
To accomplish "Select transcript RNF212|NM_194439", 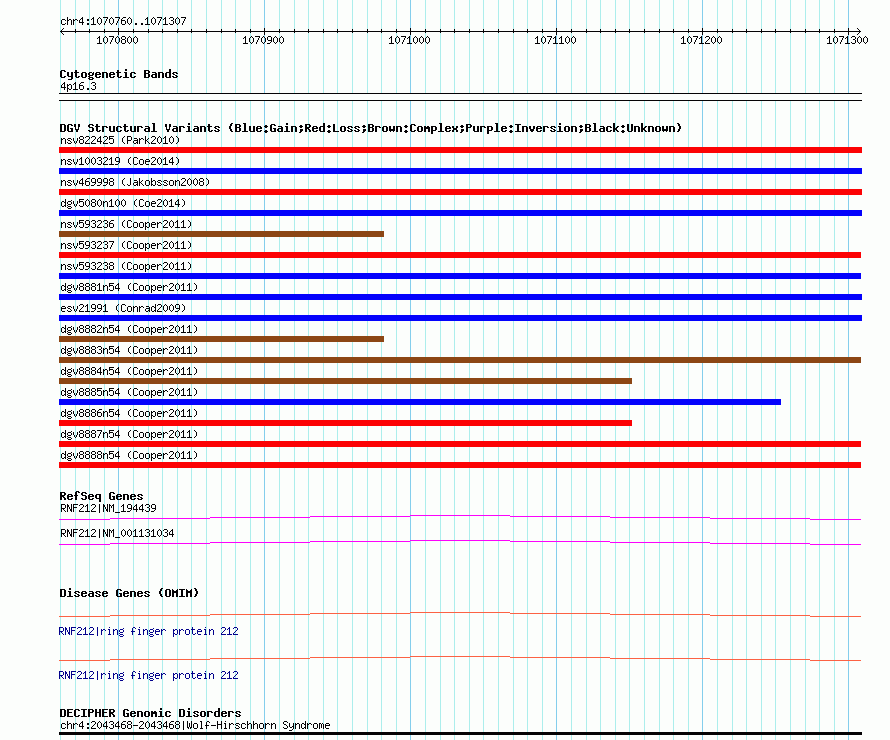I will click(108, 508).
